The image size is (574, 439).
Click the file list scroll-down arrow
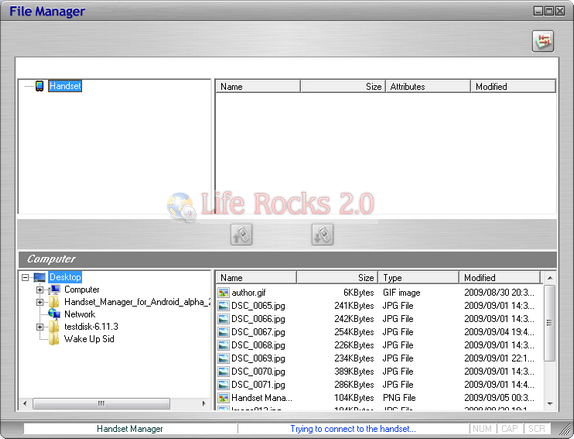pyautogui.click(x=549, y=403)
